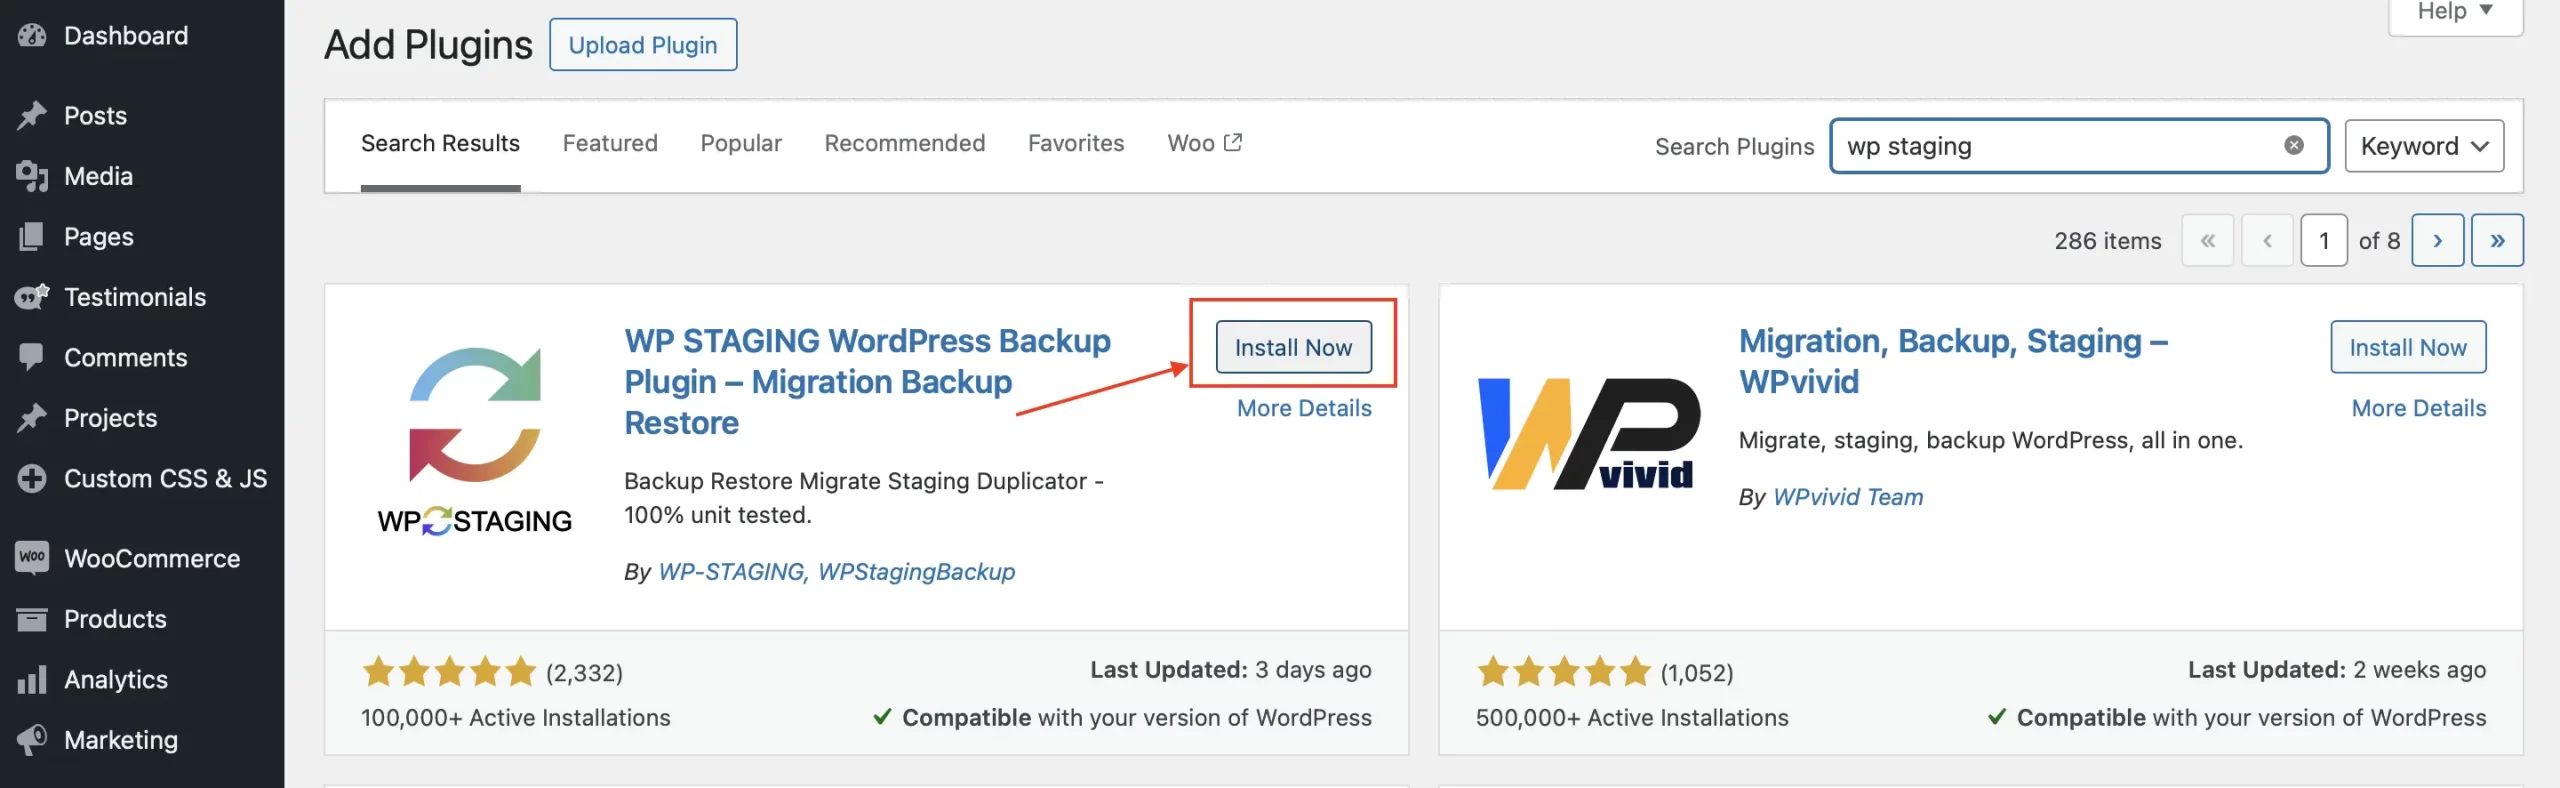
Task: Select the Comments speech bubble icon
Action: click(x=33, y=357)
